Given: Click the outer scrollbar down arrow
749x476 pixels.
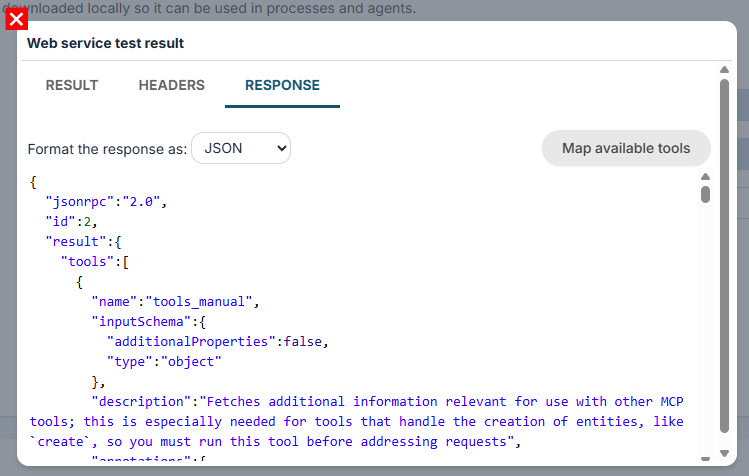Looking at the screenshot, I should point(724,453).
